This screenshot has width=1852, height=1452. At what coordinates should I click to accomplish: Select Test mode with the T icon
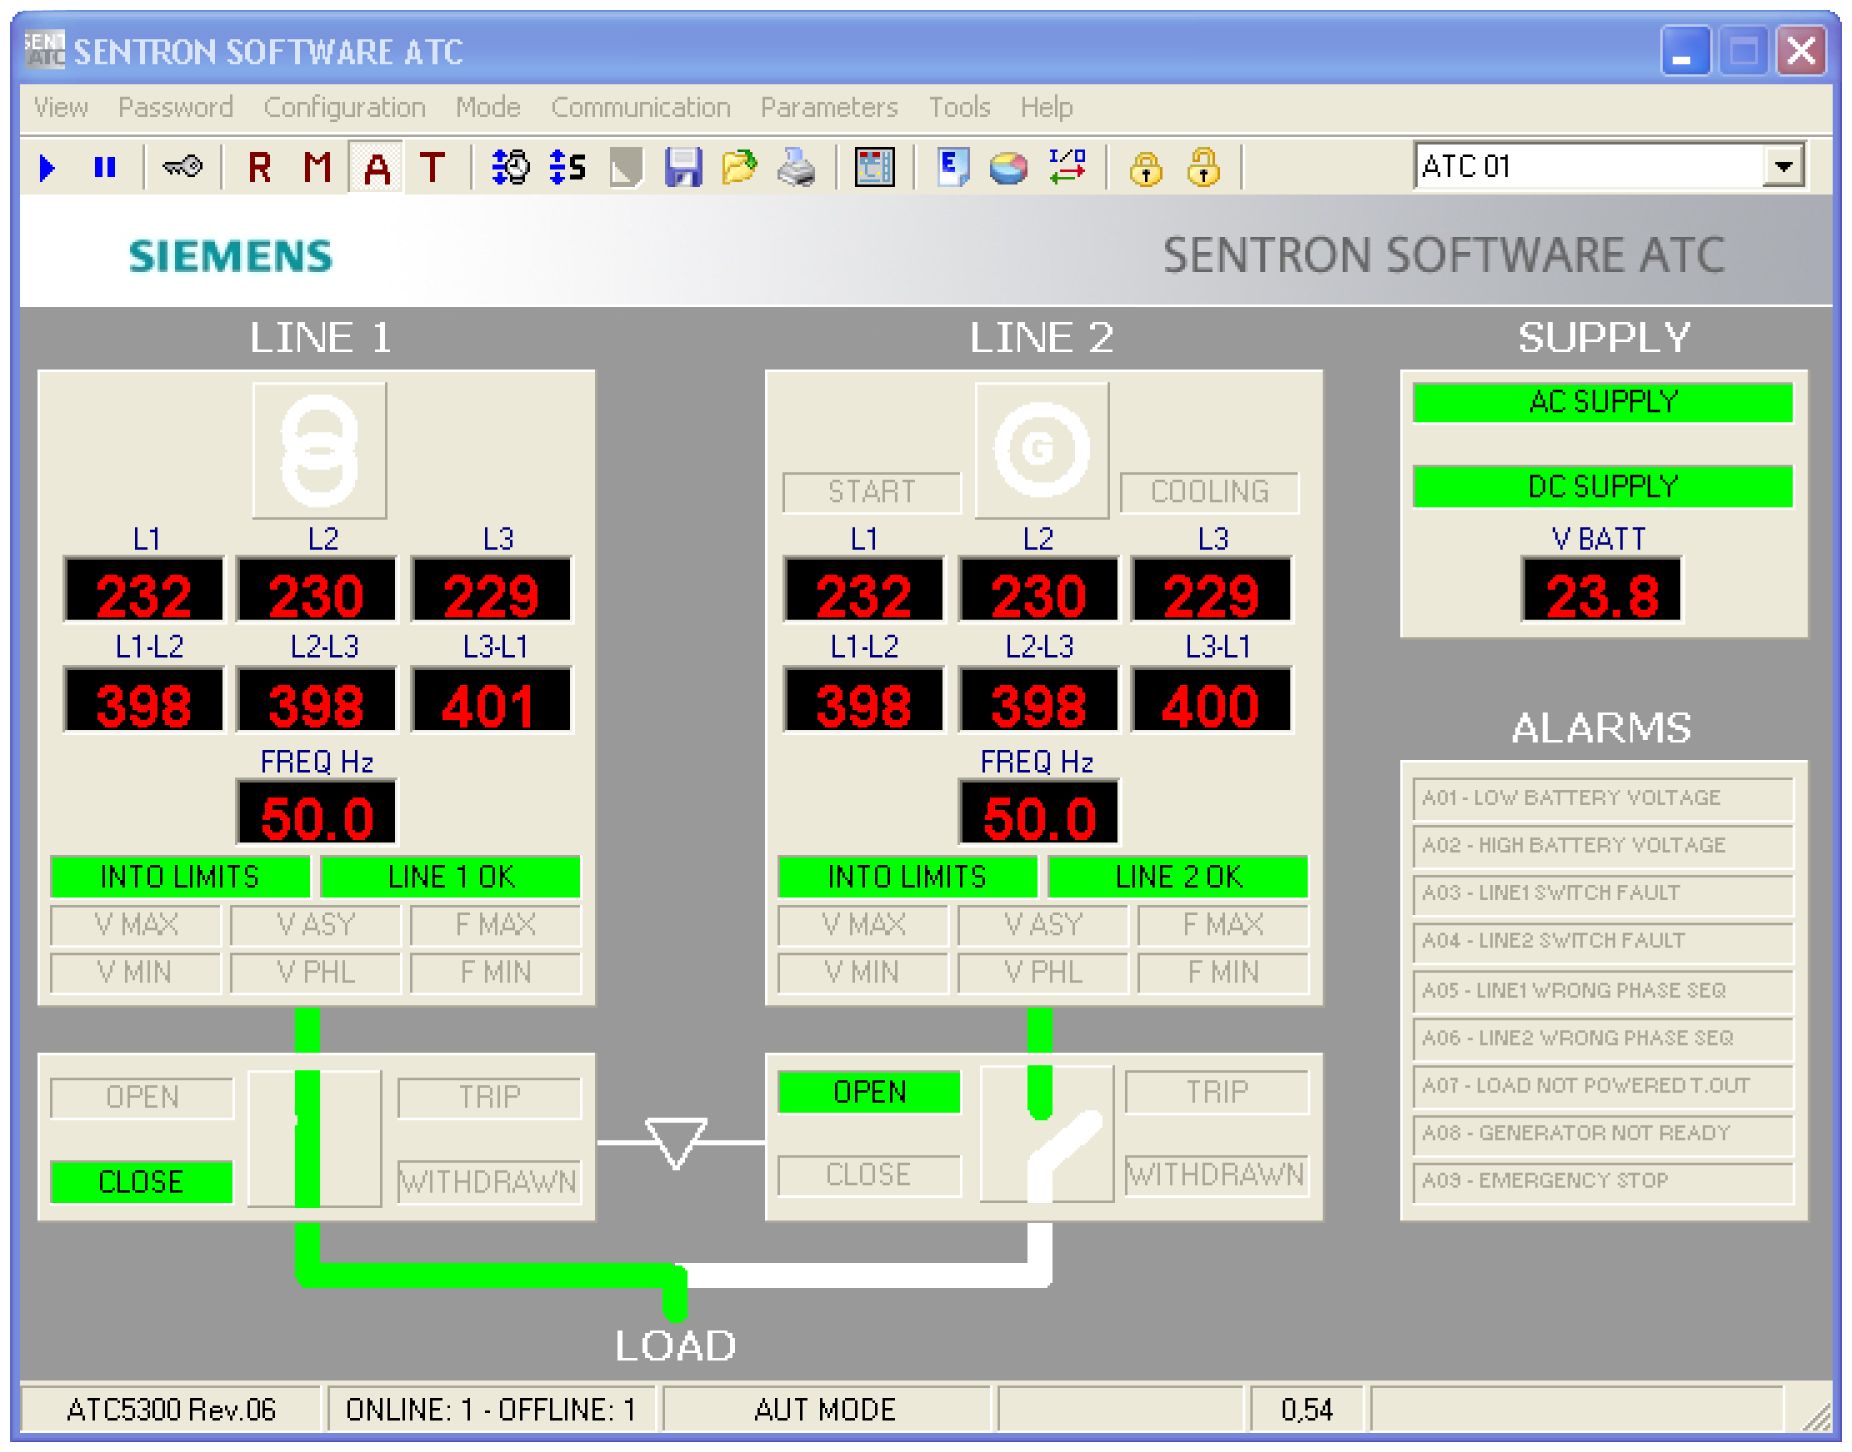coord(433,167)
